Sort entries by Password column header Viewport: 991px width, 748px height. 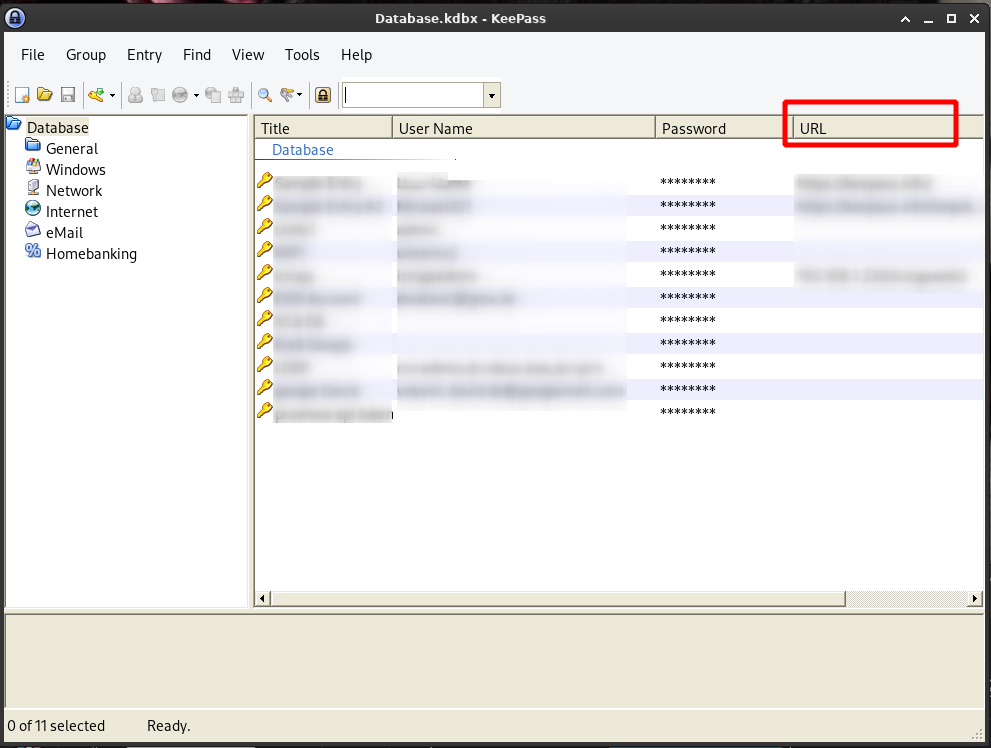[724, 128]
